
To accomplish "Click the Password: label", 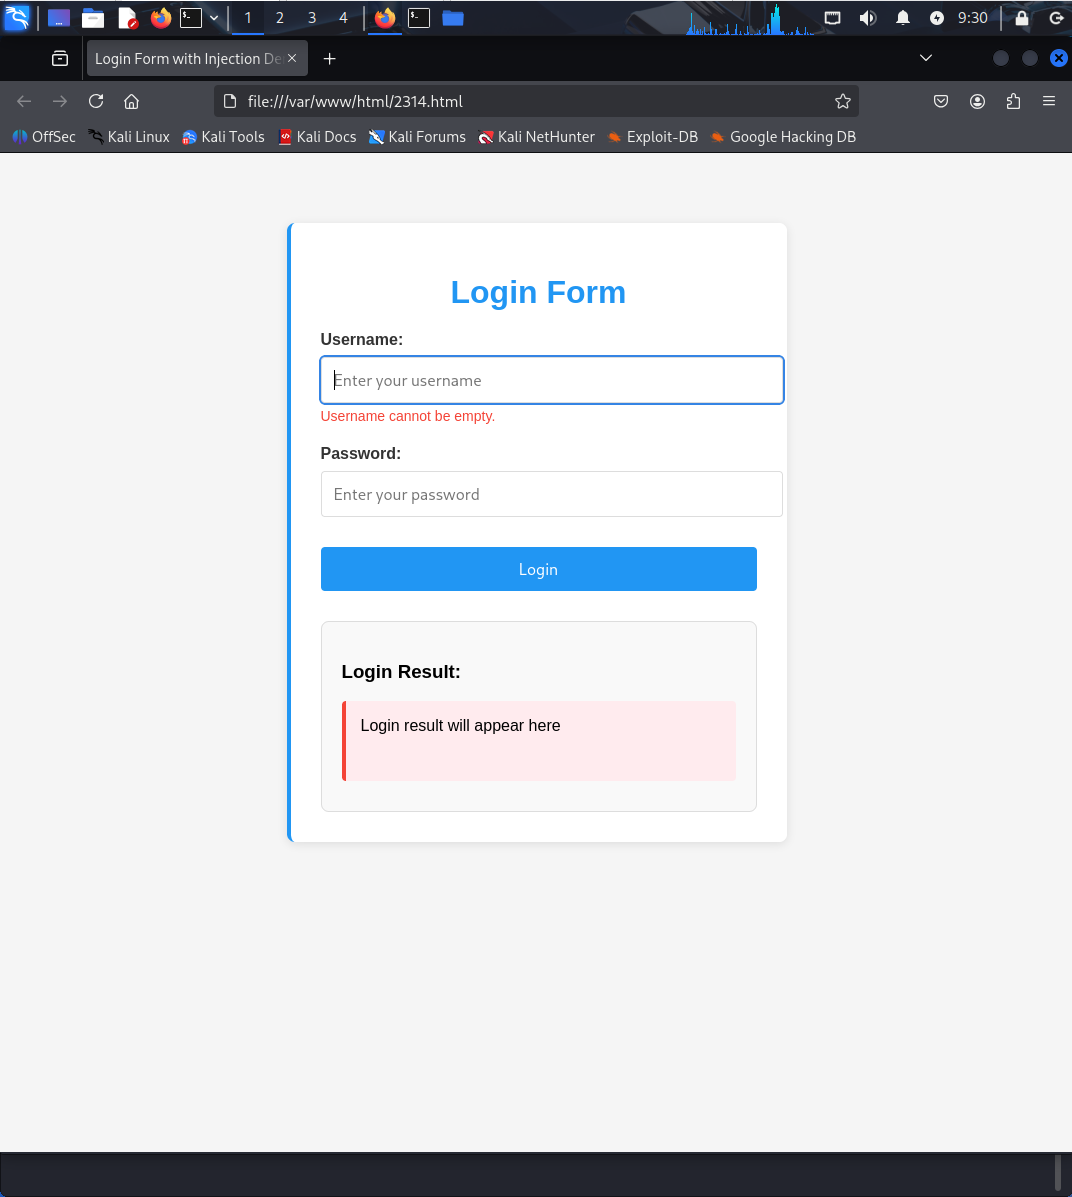I will tap(360, 453).
